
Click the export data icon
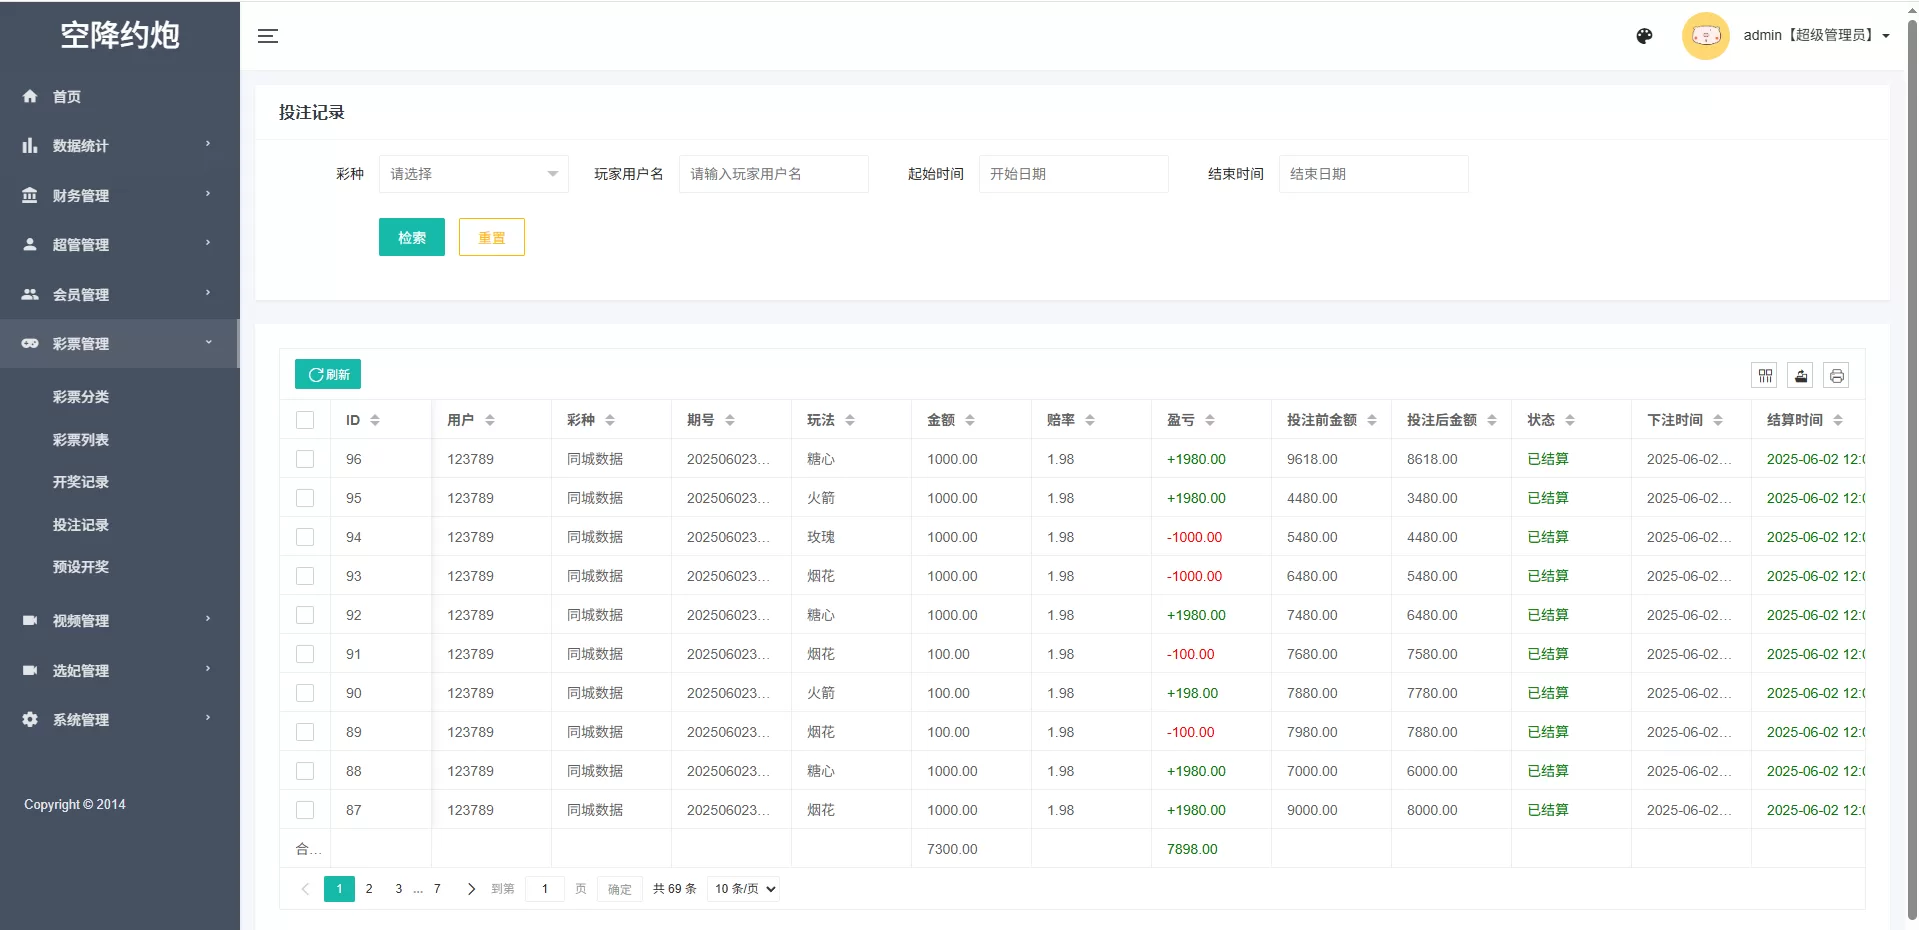click(1800, 375)
